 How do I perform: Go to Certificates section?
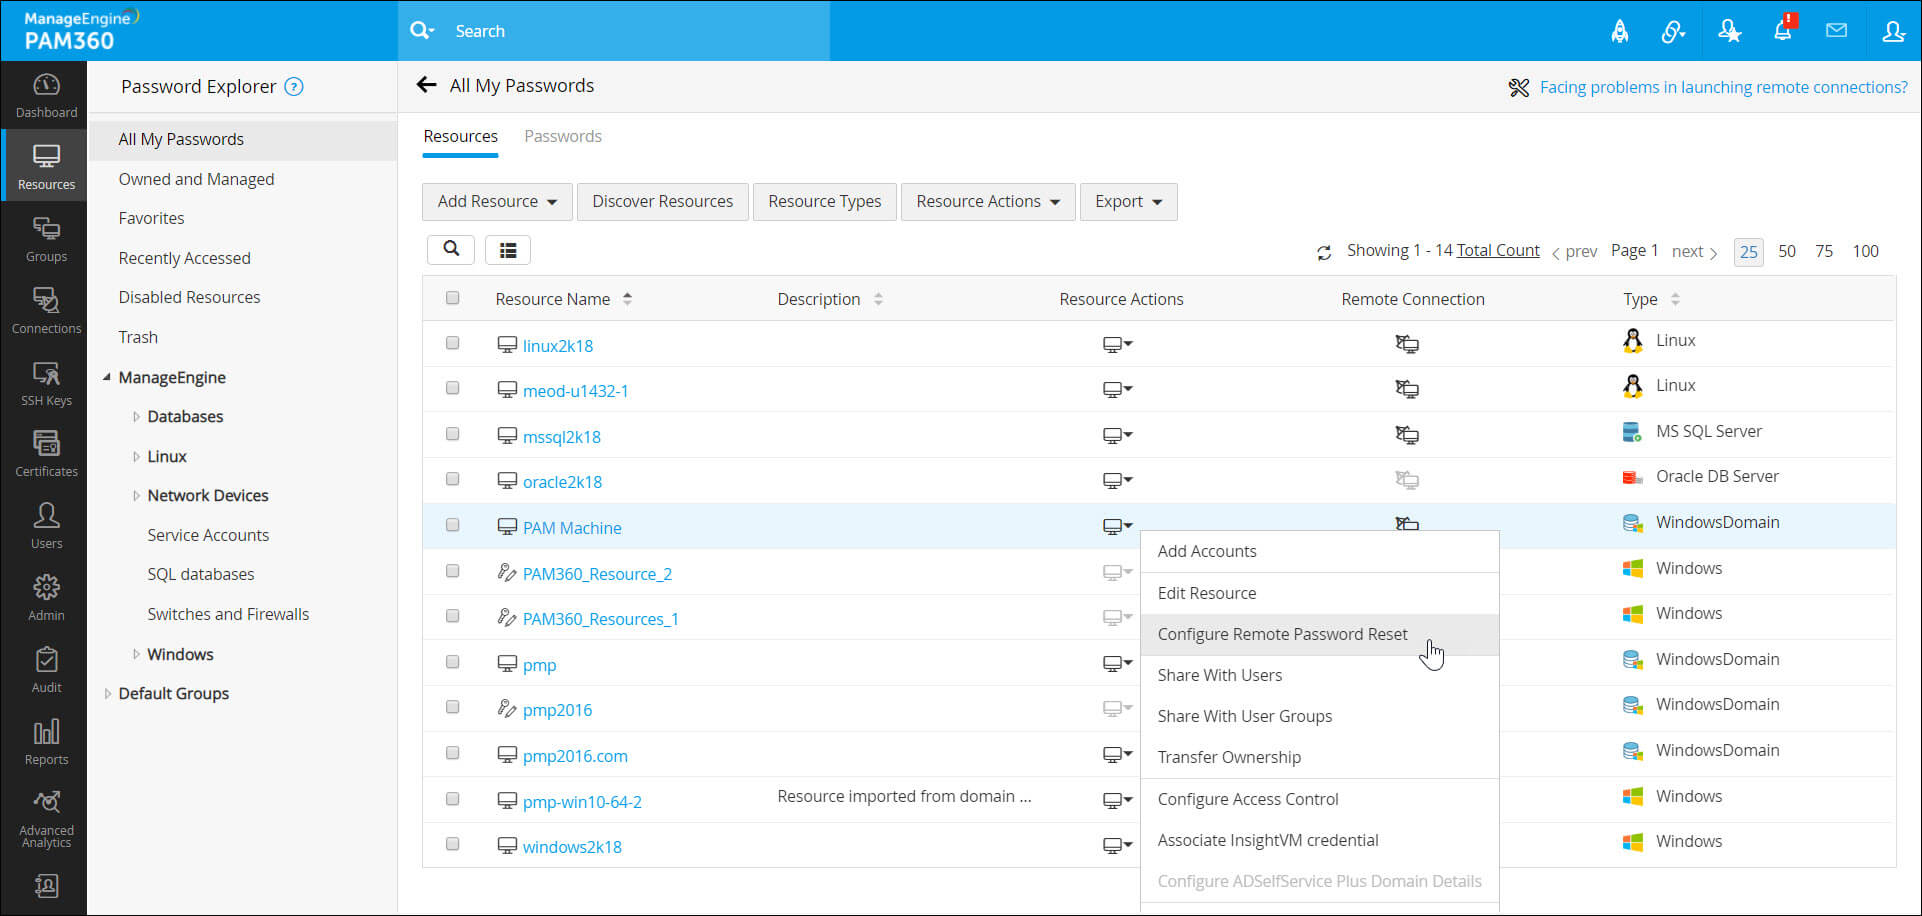[46, 455]
